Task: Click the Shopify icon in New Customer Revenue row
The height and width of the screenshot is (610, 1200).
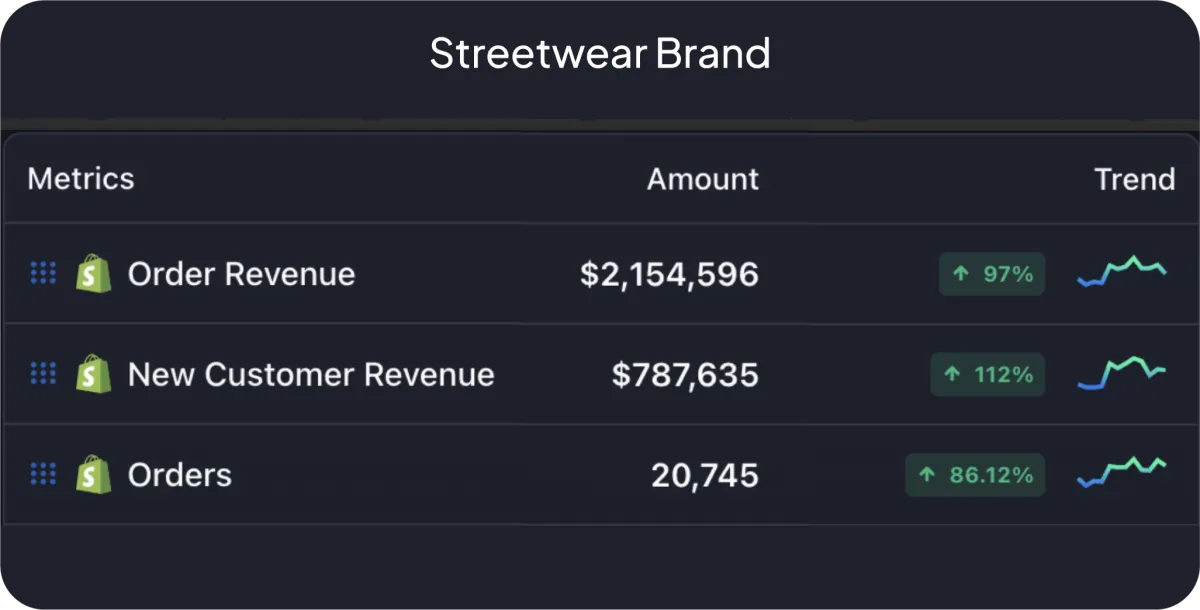Action: tap(93, 374)
